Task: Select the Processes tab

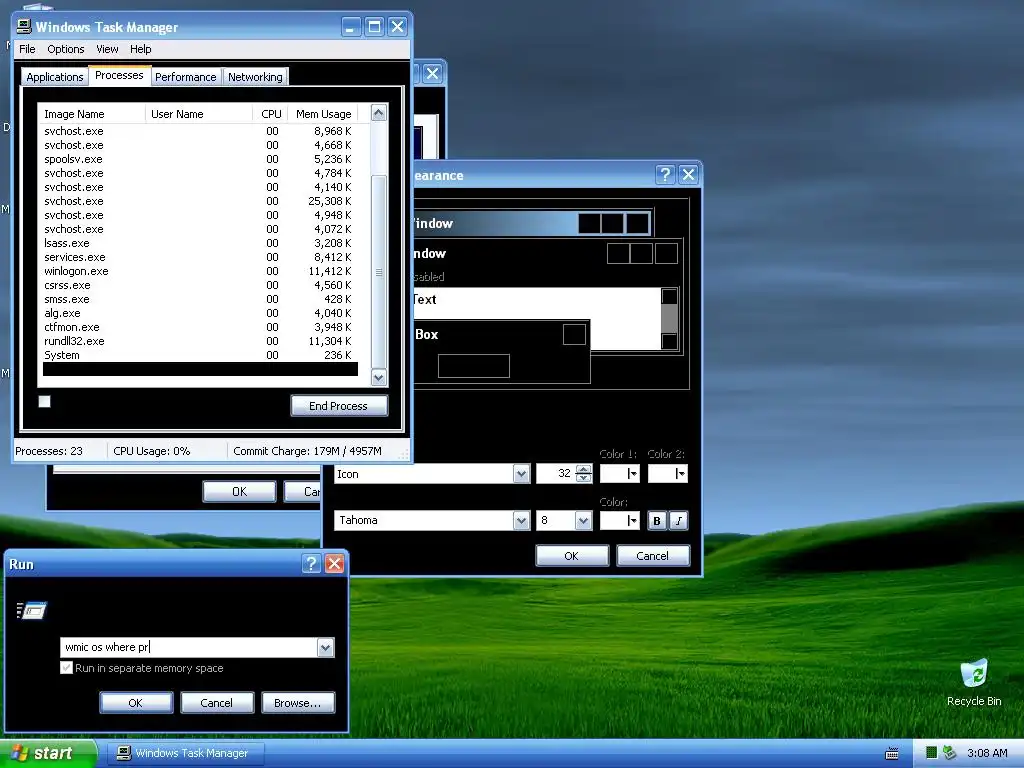Action: 119,75
